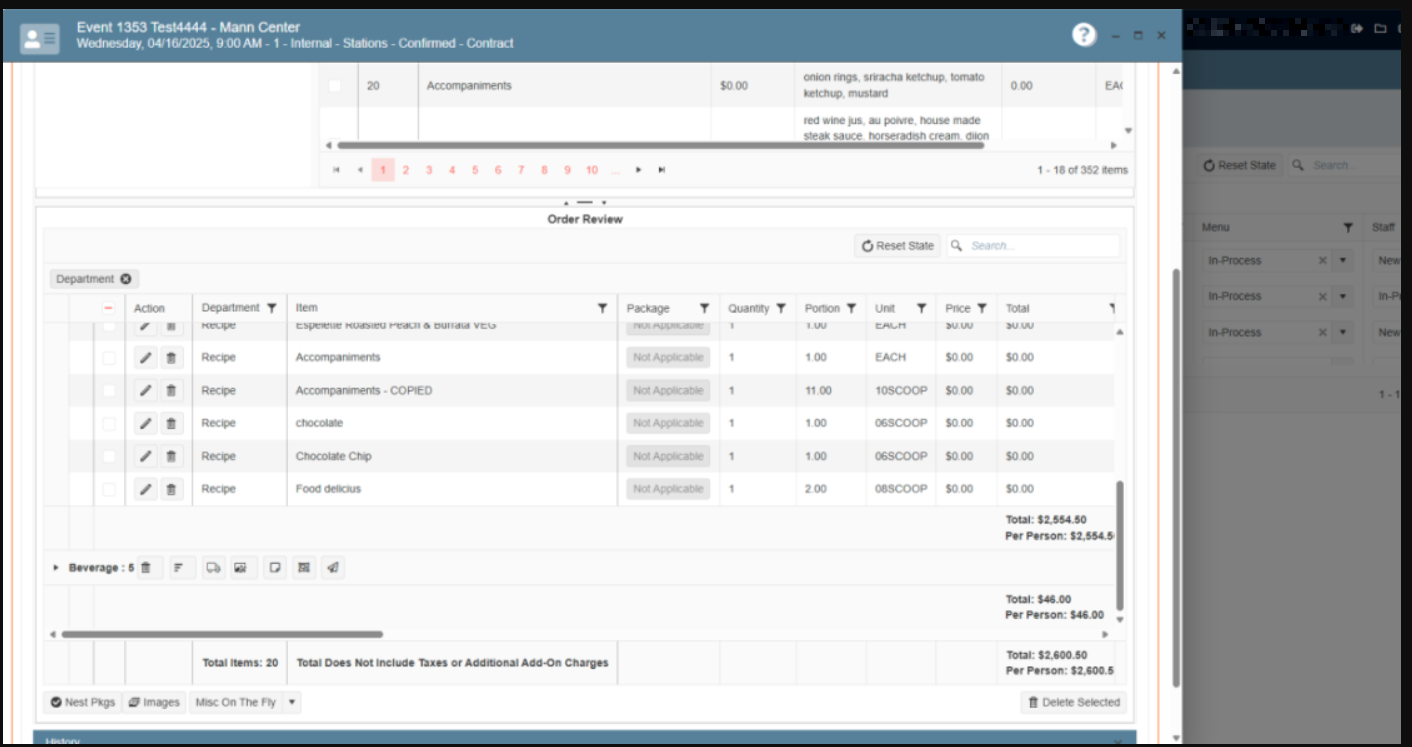This screenshot has width=1412, height=747.
Task: Click the paper plane send icon in Beverage group
Action: click(334, 568)
